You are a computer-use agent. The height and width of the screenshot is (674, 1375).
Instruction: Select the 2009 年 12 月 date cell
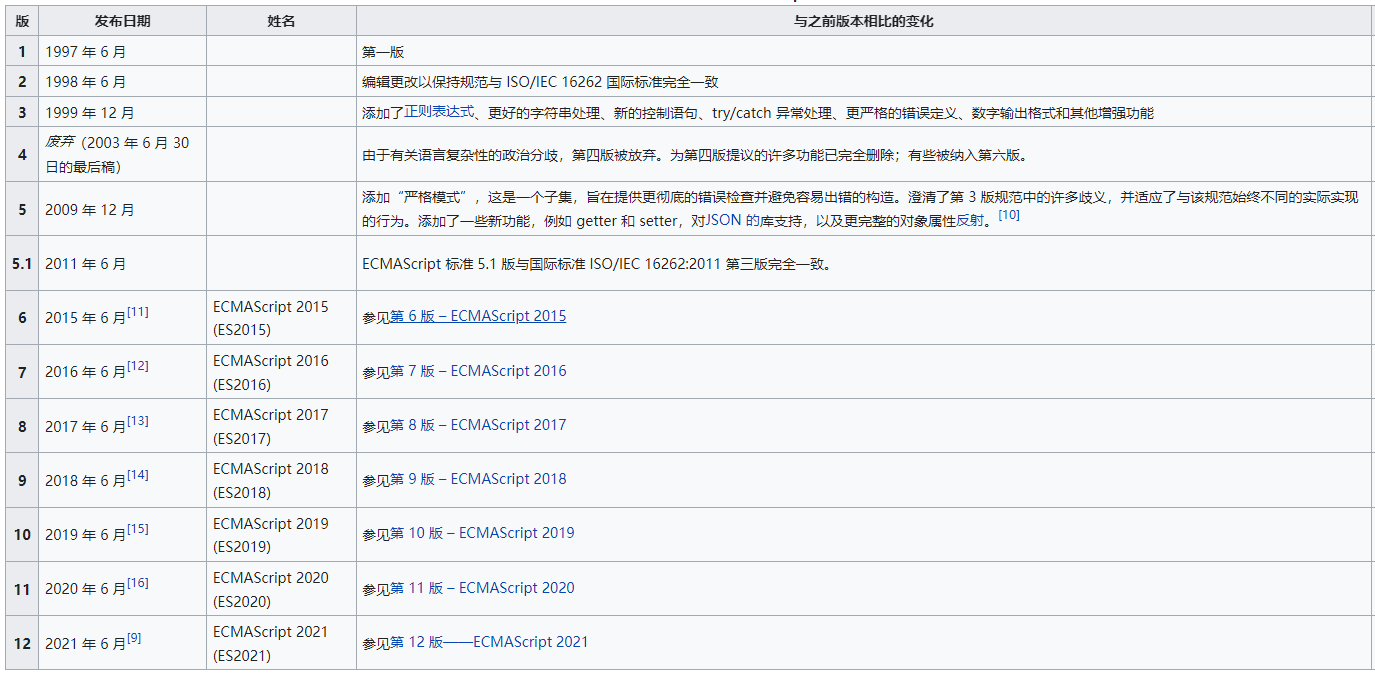point(123,209)
